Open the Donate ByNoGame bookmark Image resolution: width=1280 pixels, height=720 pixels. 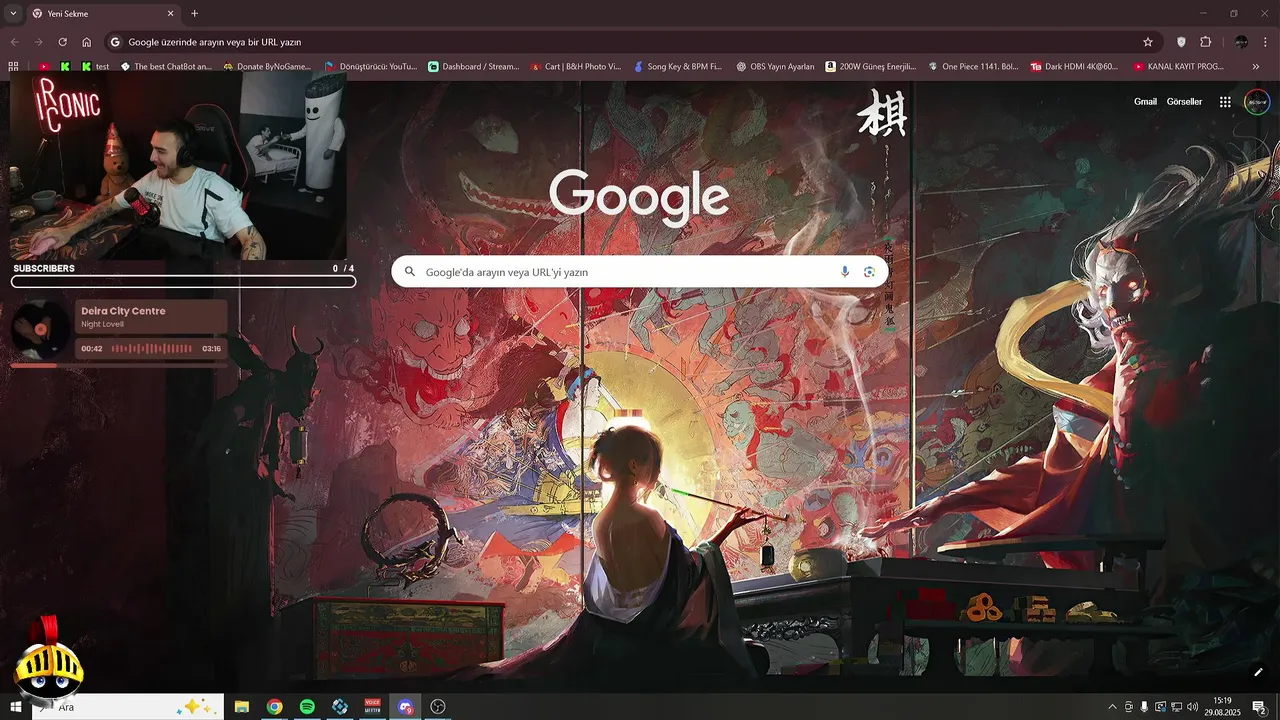[x=267, y=66]
